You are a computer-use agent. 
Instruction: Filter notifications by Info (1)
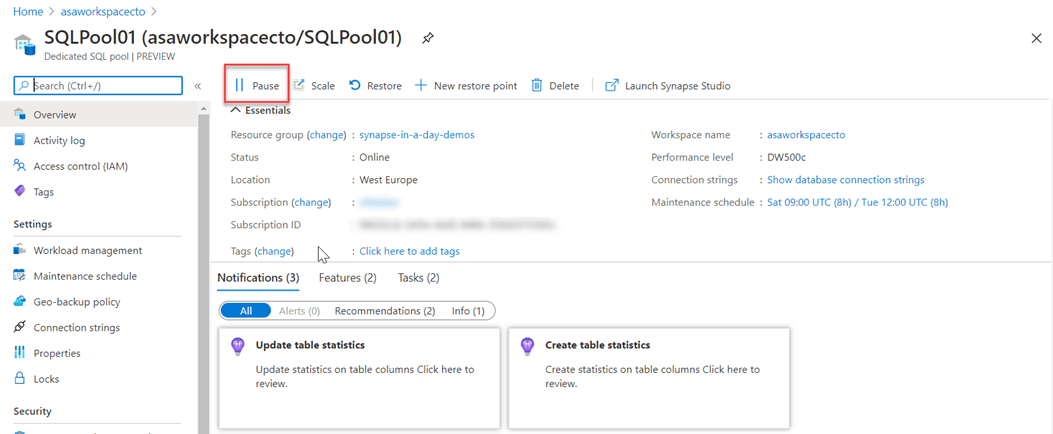point(468,311)
